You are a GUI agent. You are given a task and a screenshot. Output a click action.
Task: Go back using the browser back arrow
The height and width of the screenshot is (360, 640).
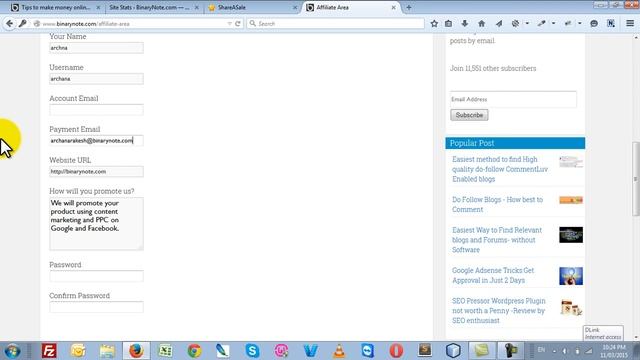tap(9, 24)
